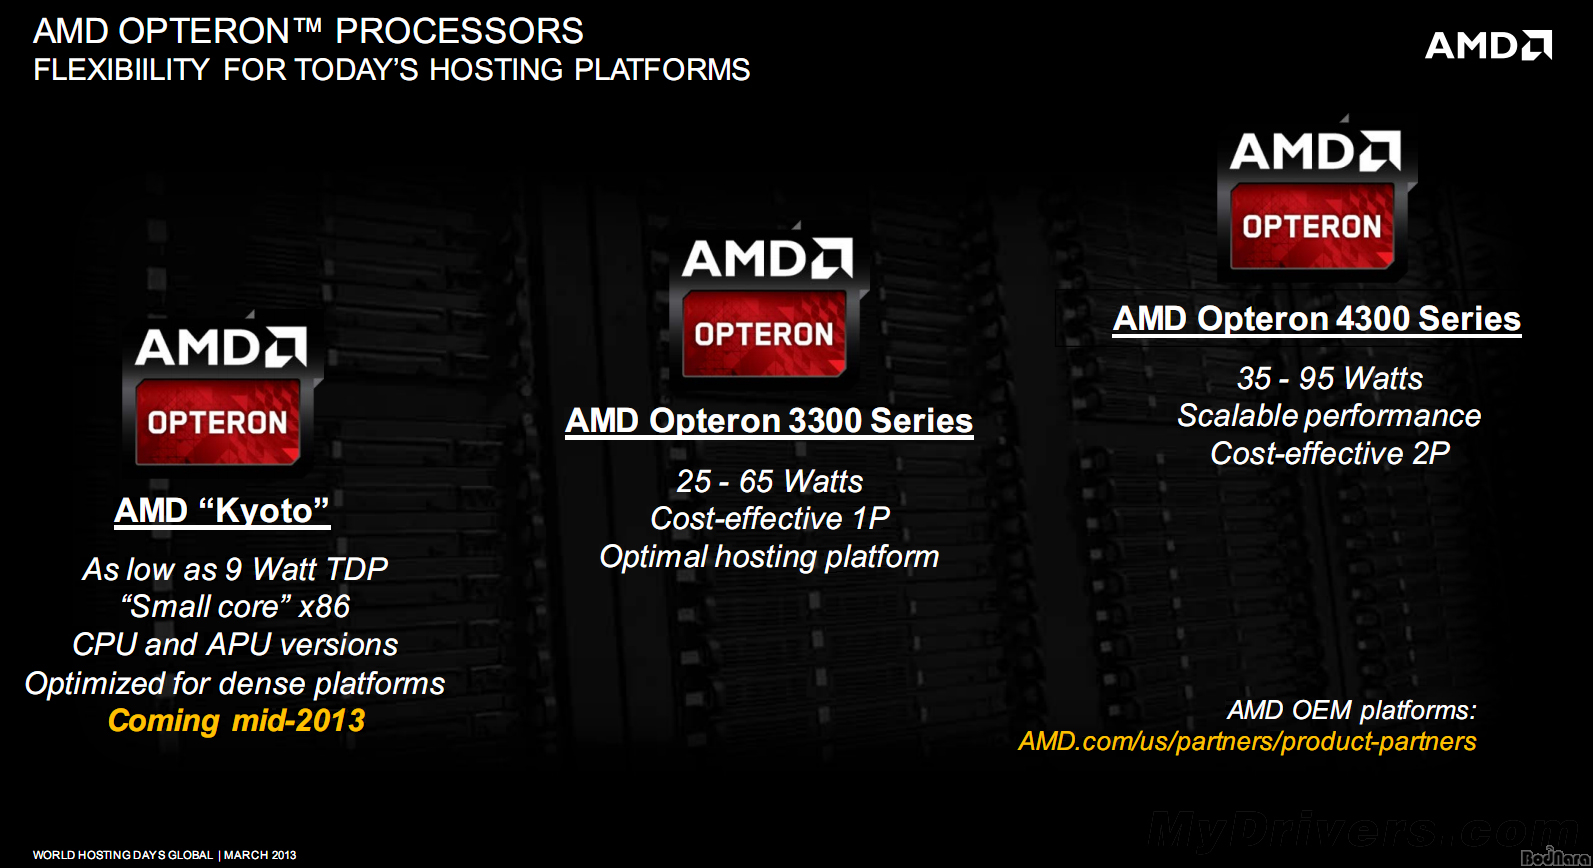This screenshot has width=1593, height=868.
Task: Click the "Flexibility for today's hosting platforms" subtitle
Action: tap(391, 70)
